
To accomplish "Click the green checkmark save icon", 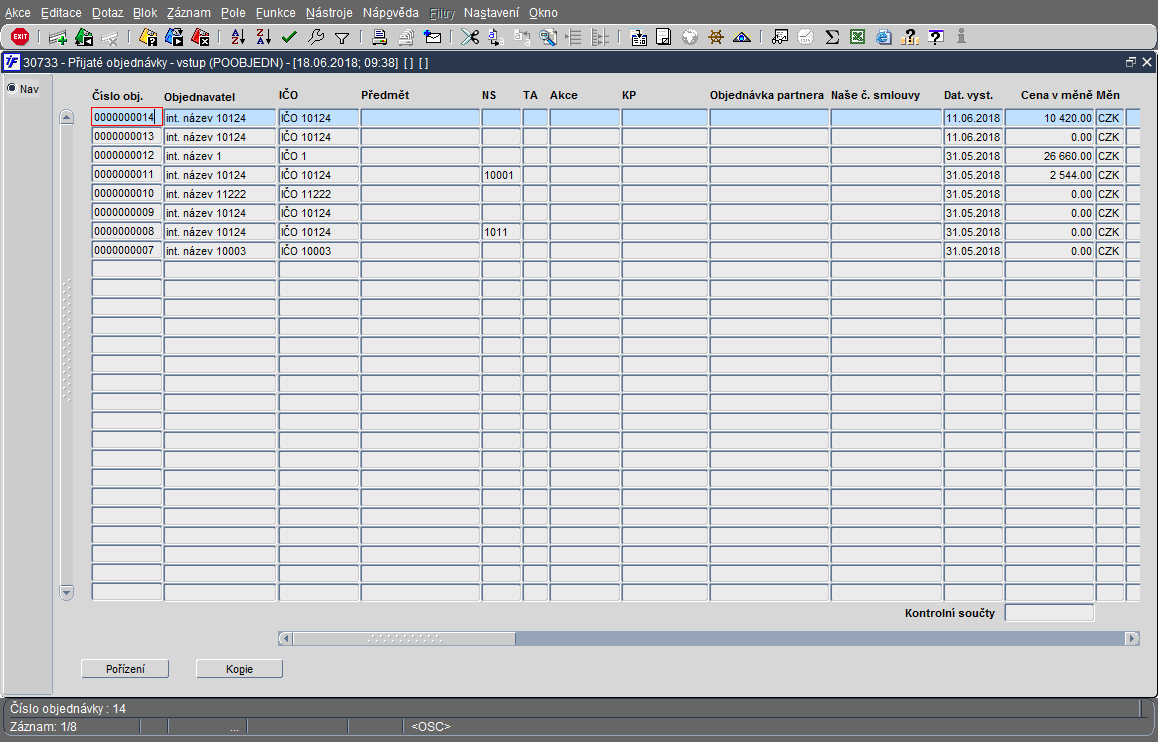I will (x=290, y=37).
